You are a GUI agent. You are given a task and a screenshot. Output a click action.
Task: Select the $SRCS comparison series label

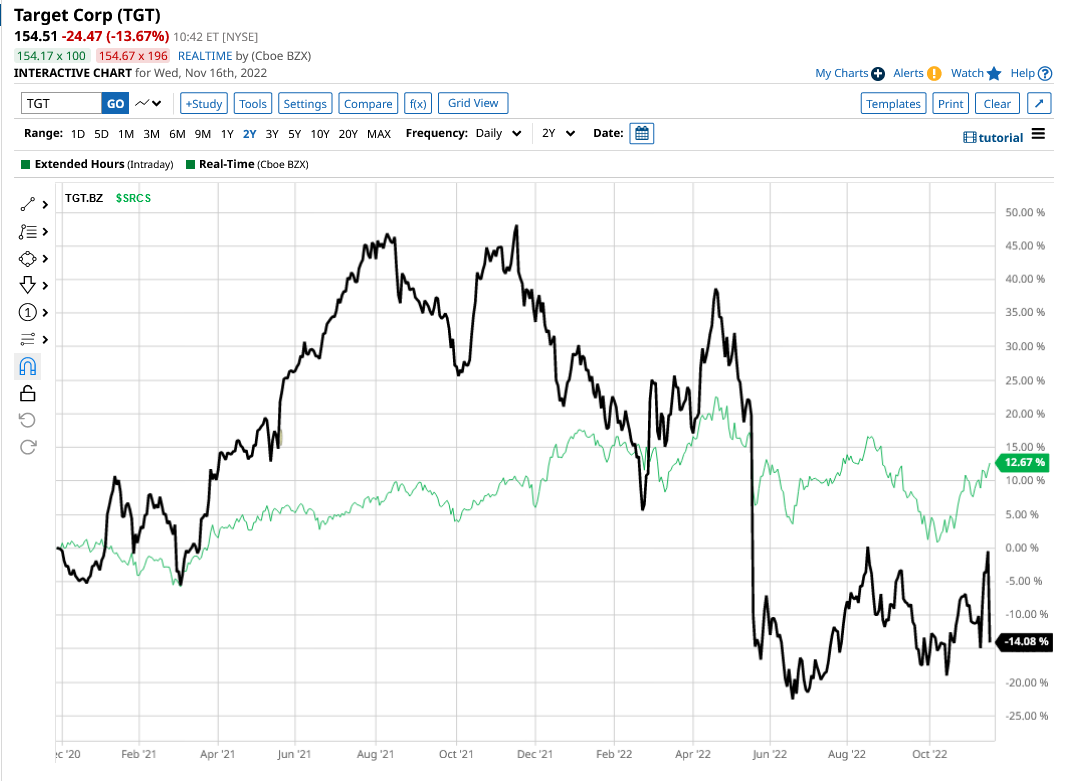point(133,198)
